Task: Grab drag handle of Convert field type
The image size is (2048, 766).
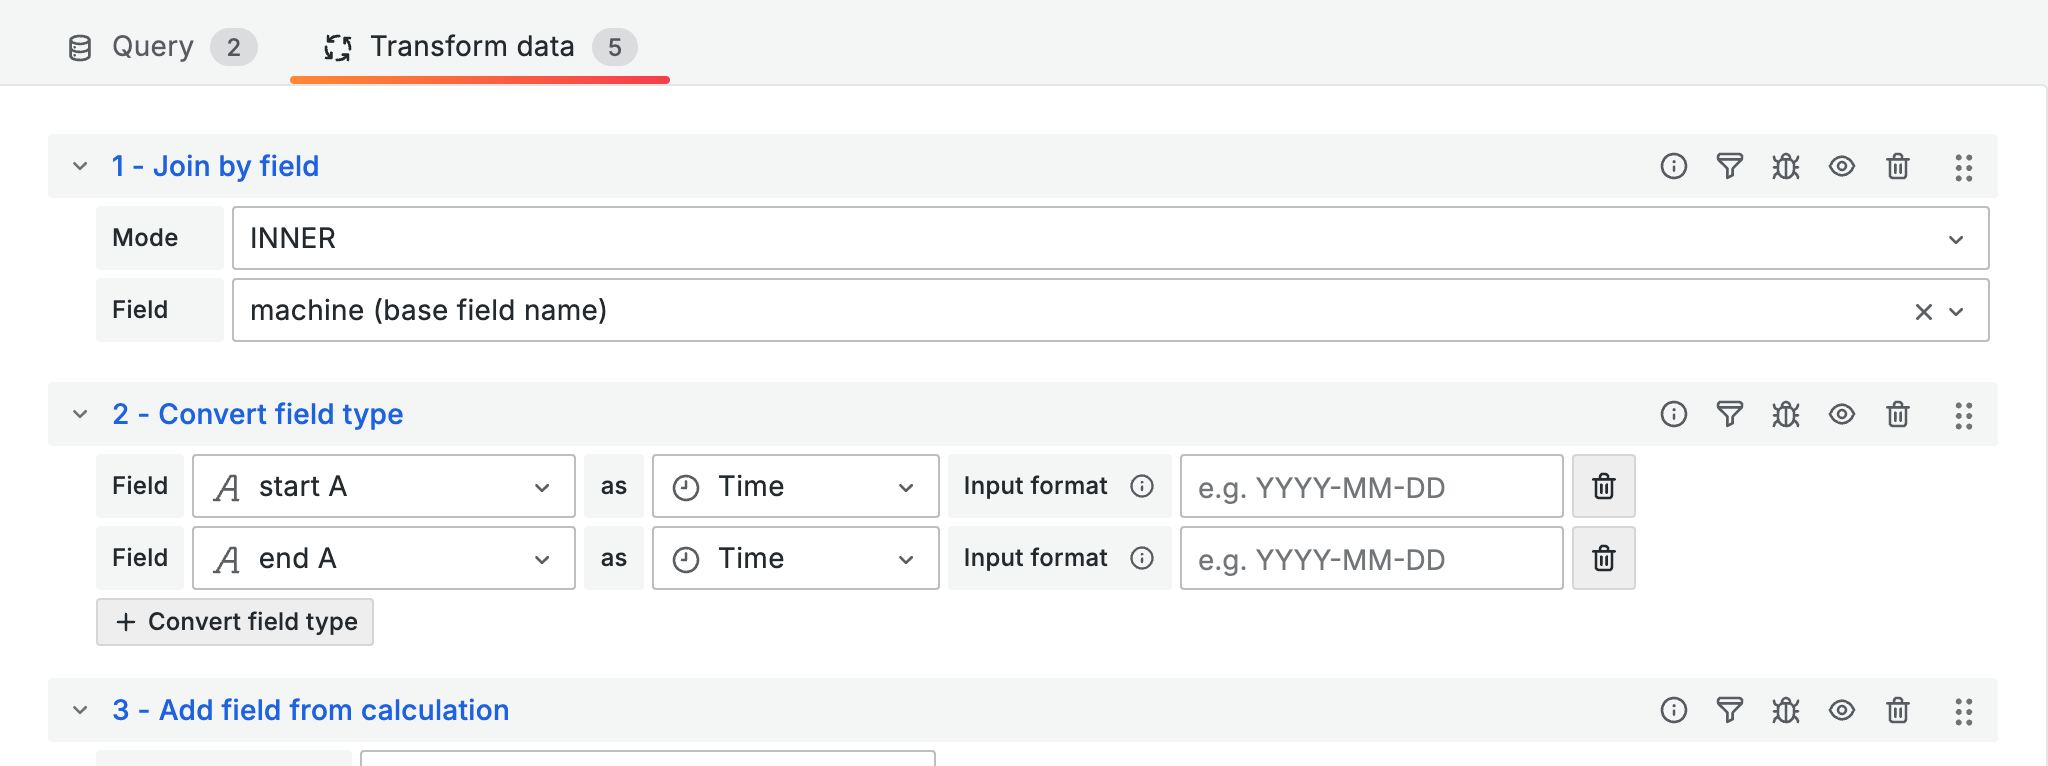Action: tap(1964, 415)
